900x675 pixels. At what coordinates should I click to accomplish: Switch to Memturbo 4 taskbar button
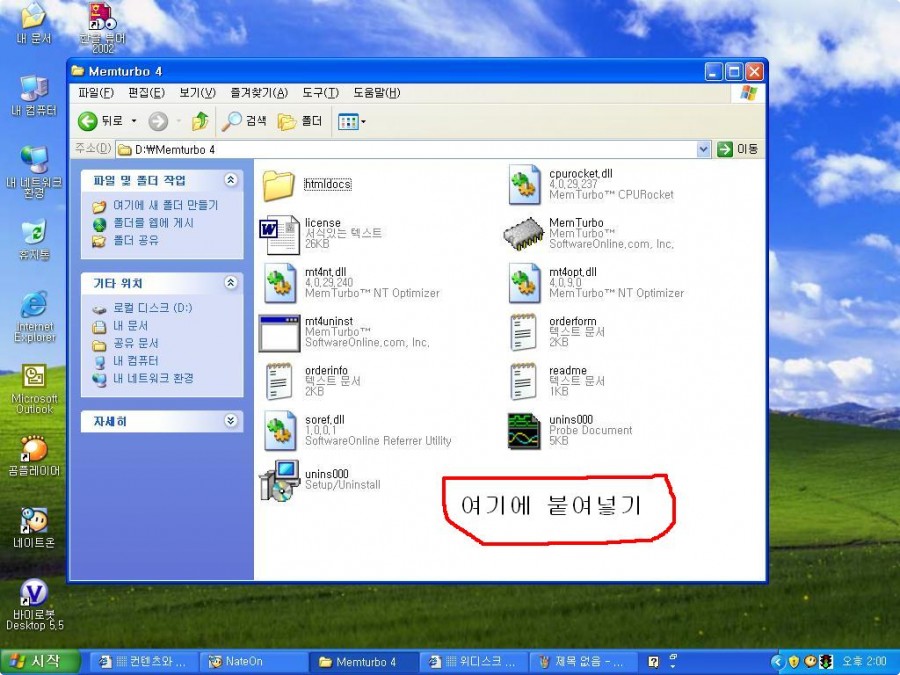[362, 662]
